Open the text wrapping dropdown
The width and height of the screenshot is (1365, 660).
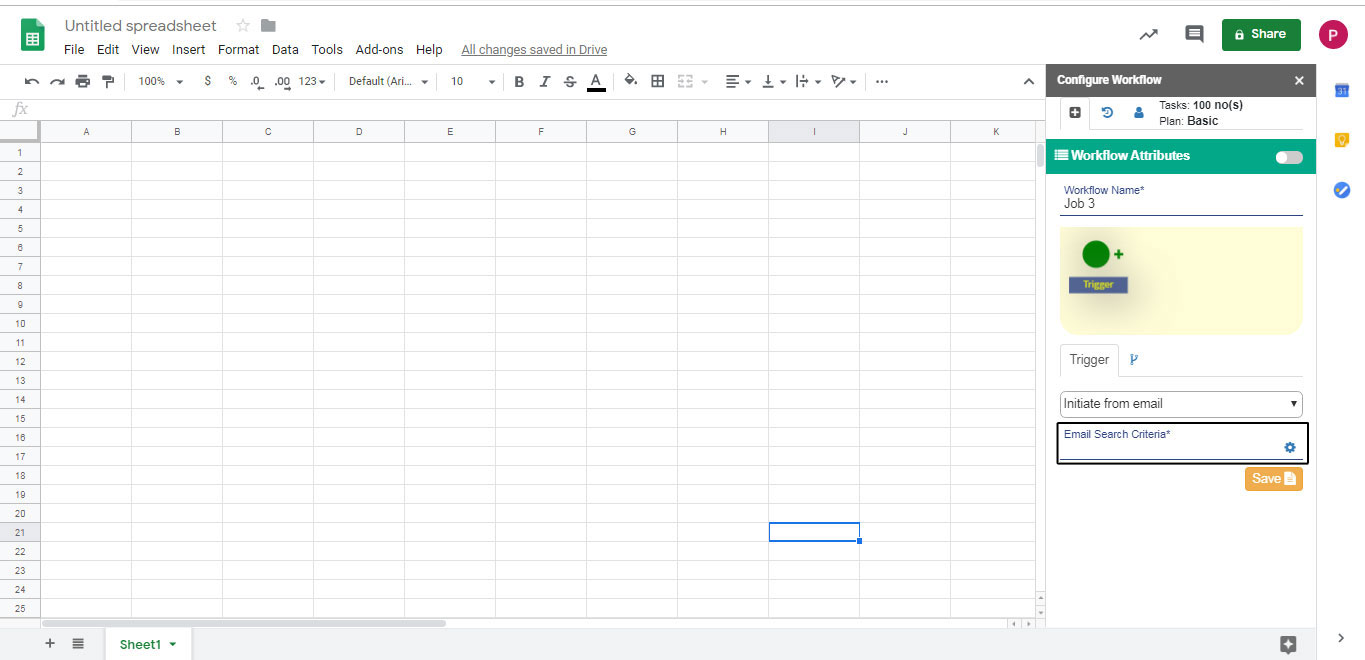click(x=808, y=81)
